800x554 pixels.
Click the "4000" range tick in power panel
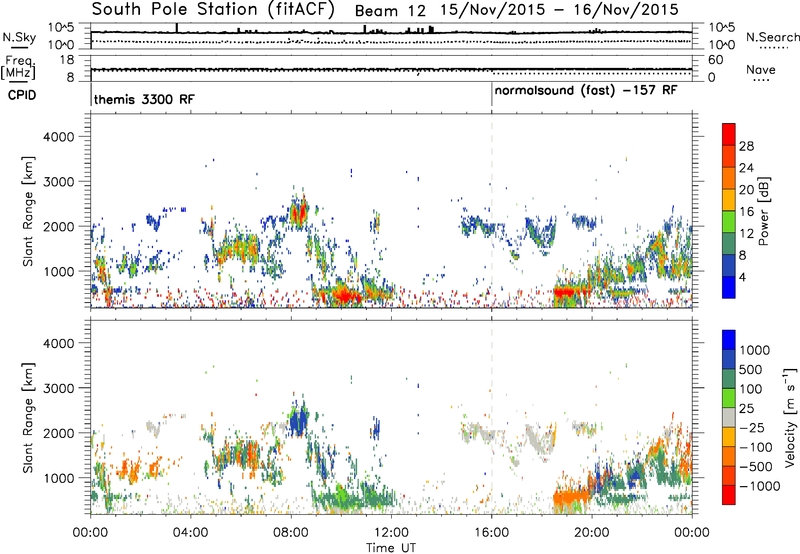[x=58, y=137]
